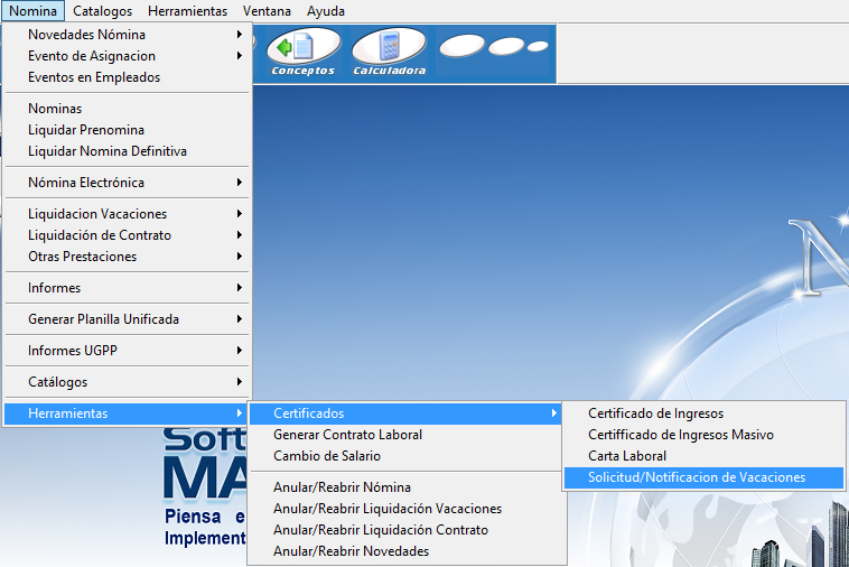The width and height of the screenshot is (849, 567).
Task: Select Anular/Reabrir Nómina
Action: click(406, 487)
